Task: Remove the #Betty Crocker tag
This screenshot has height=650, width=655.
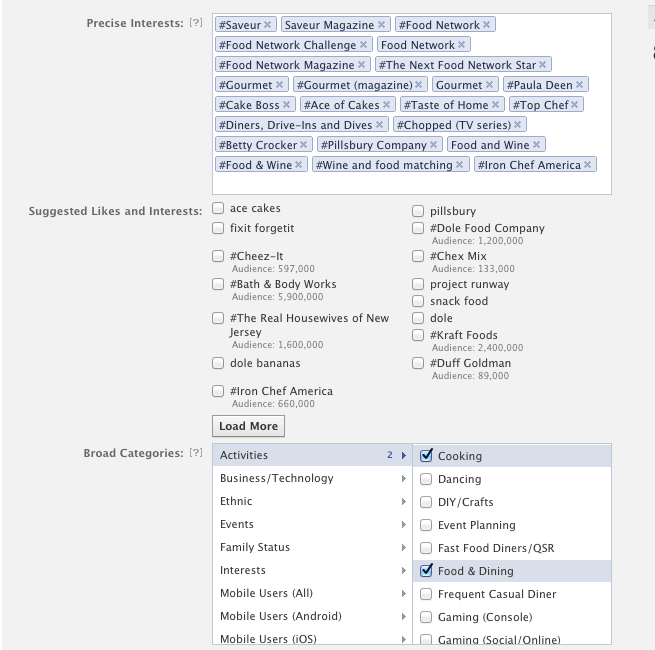Action: 303,145
